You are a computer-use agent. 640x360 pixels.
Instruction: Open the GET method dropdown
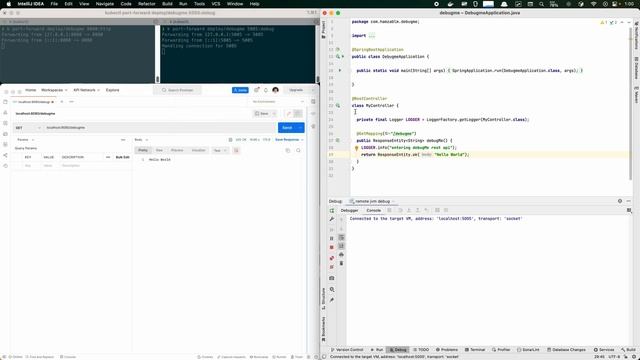click(28, 128)
